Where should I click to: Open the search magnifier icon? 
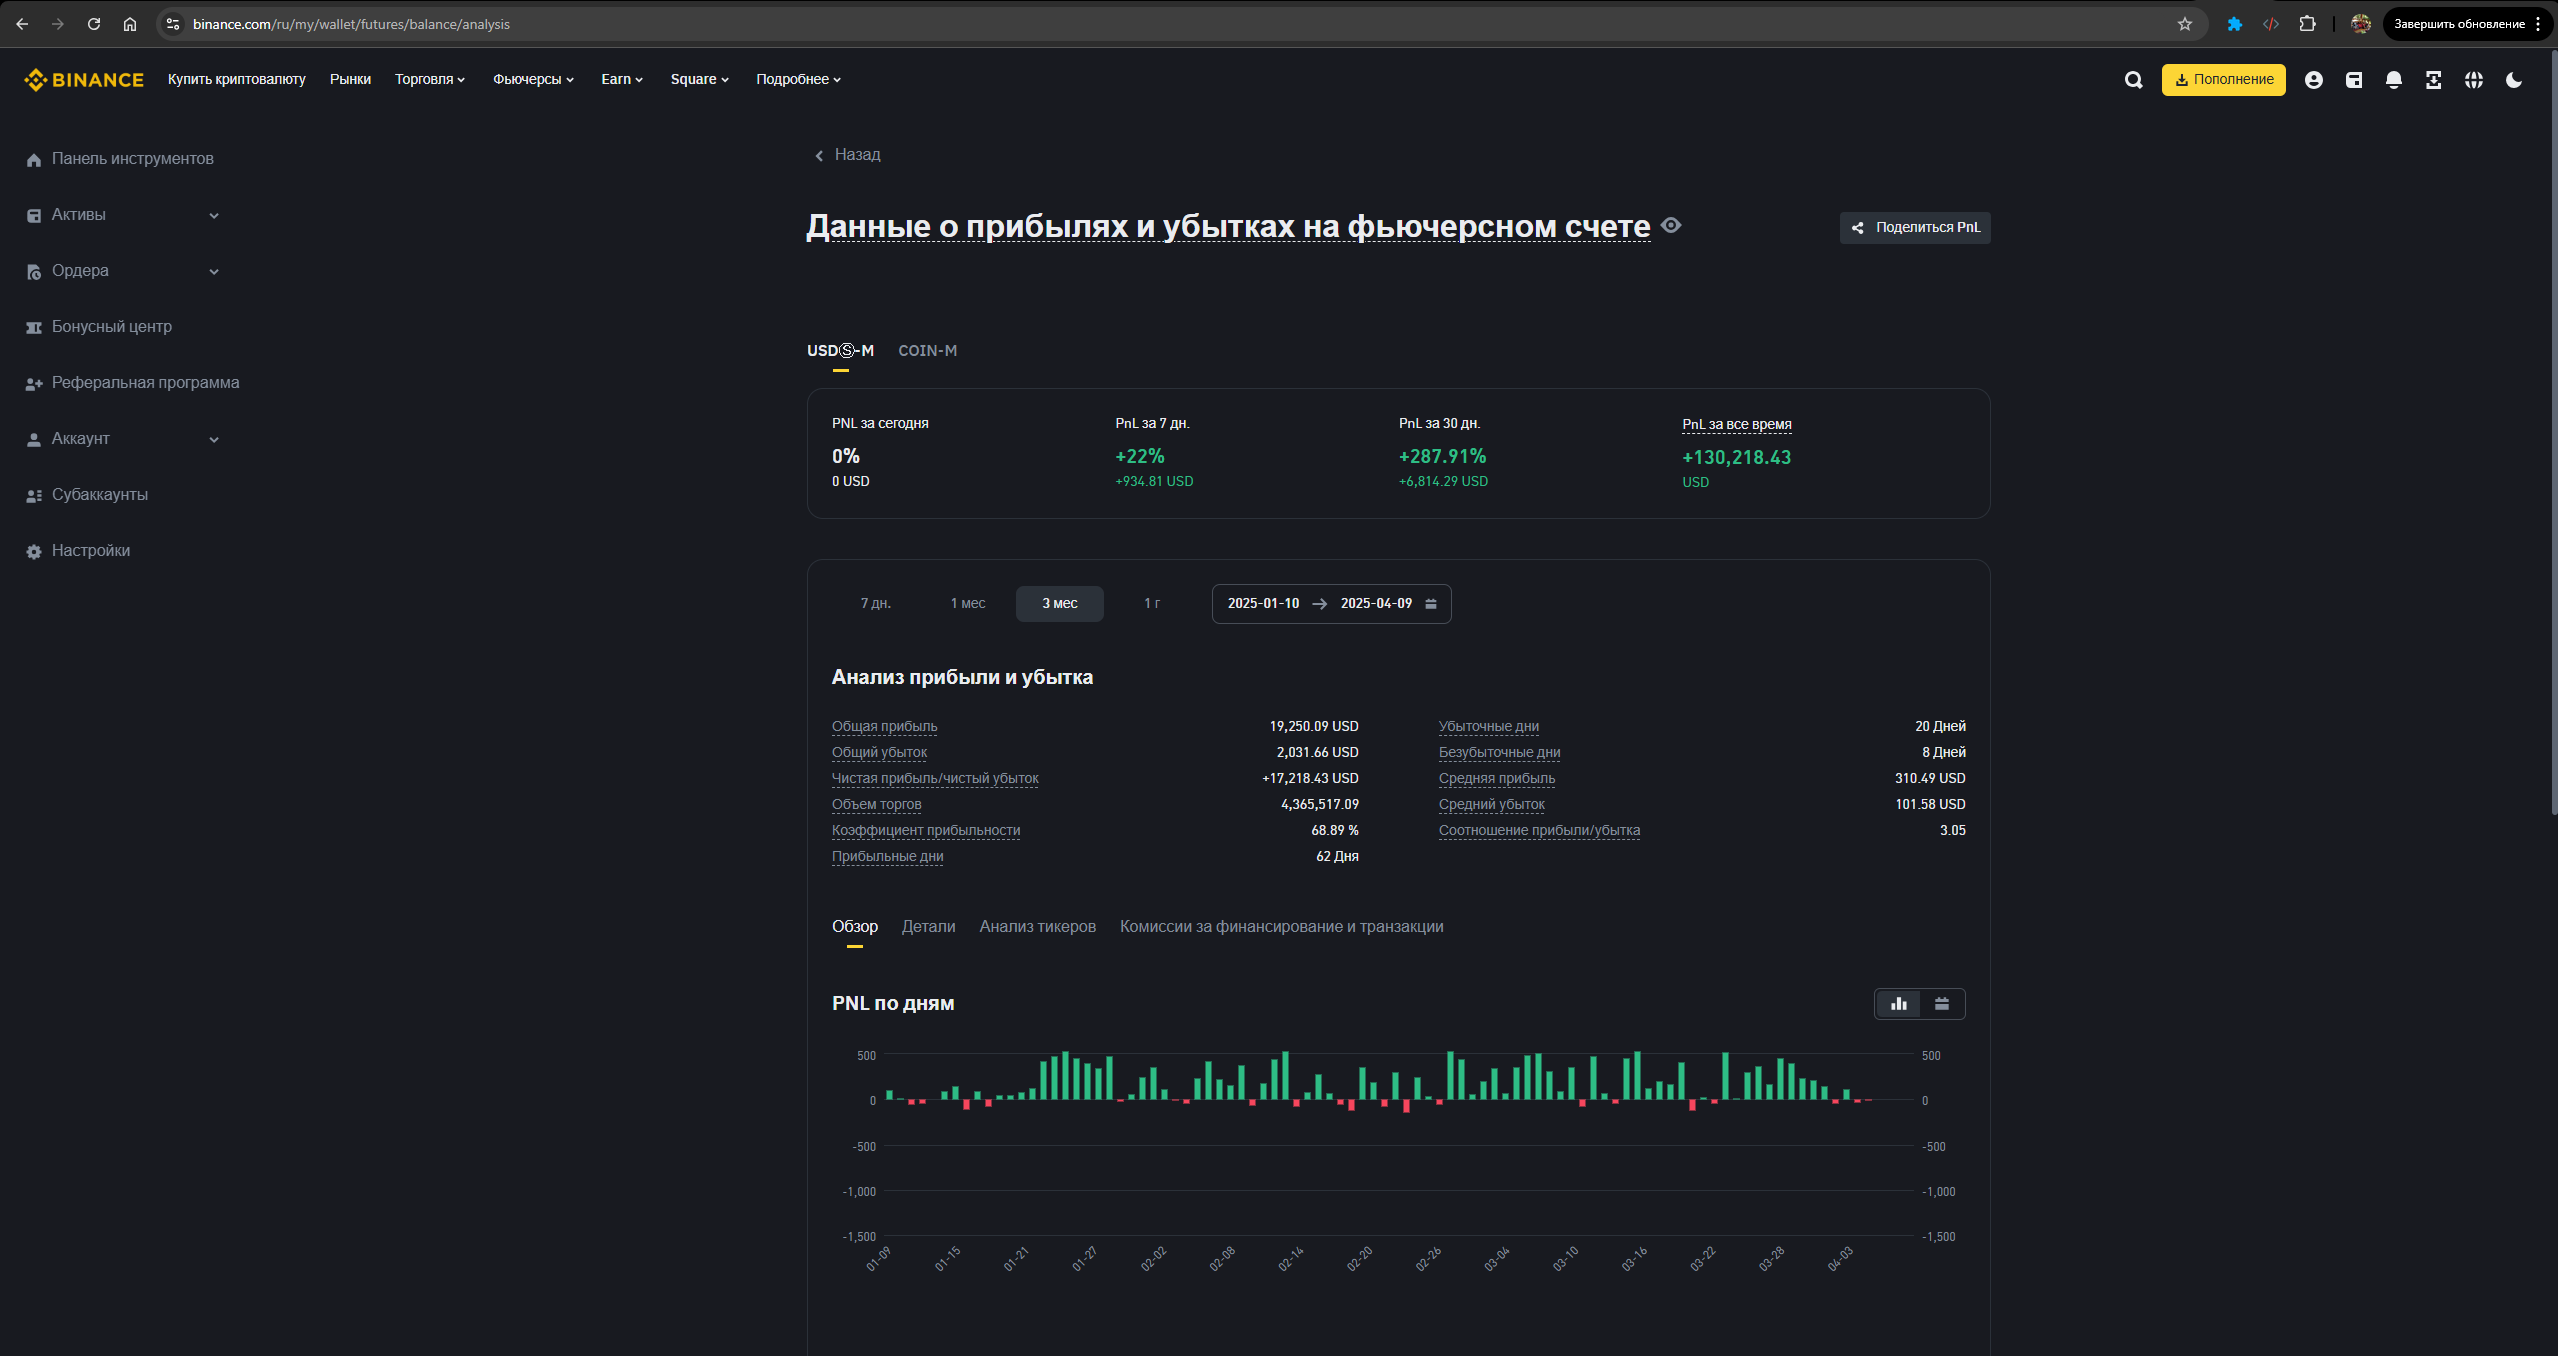click(2133, 80)
